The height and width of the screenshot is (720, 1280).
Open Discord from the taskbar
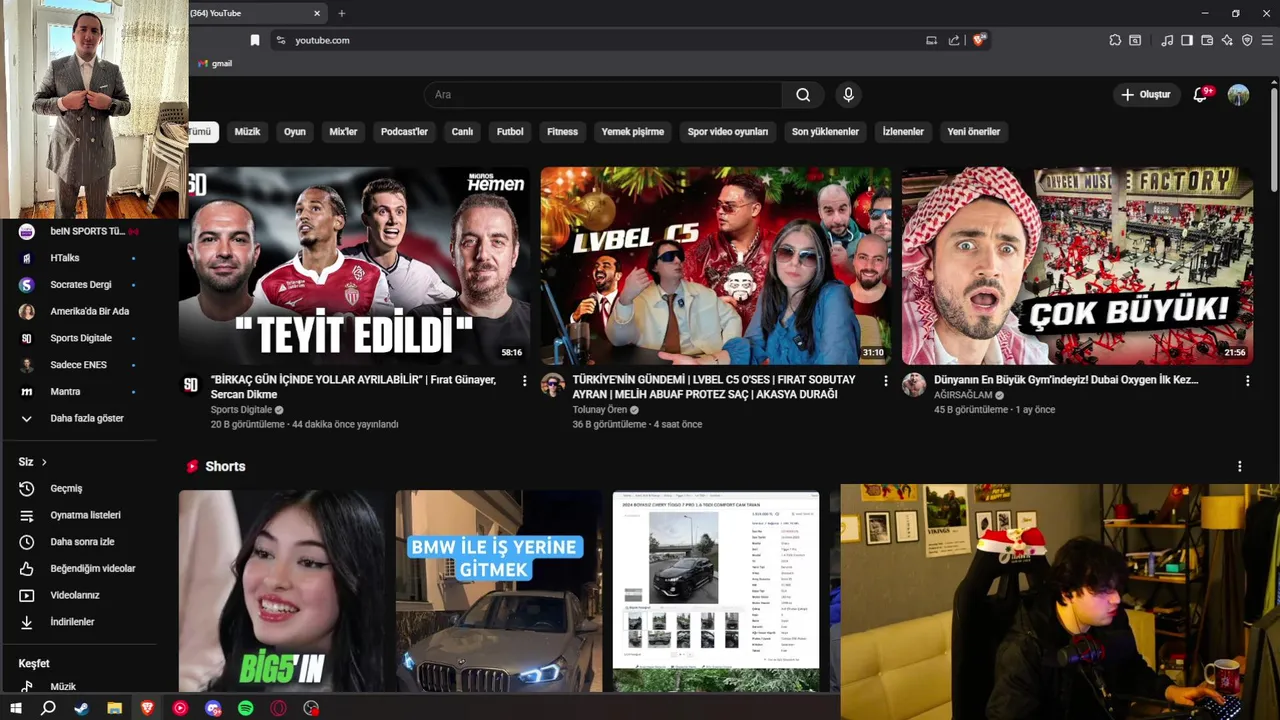pyautogui.click(x=213, y=708)
